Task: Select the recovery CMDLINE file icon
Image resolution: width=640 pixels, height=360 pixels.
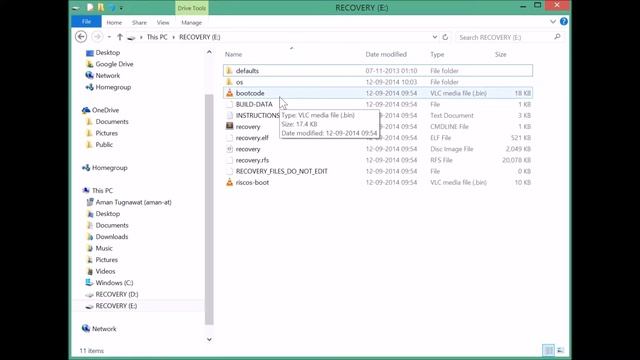Action: [229, 126]
